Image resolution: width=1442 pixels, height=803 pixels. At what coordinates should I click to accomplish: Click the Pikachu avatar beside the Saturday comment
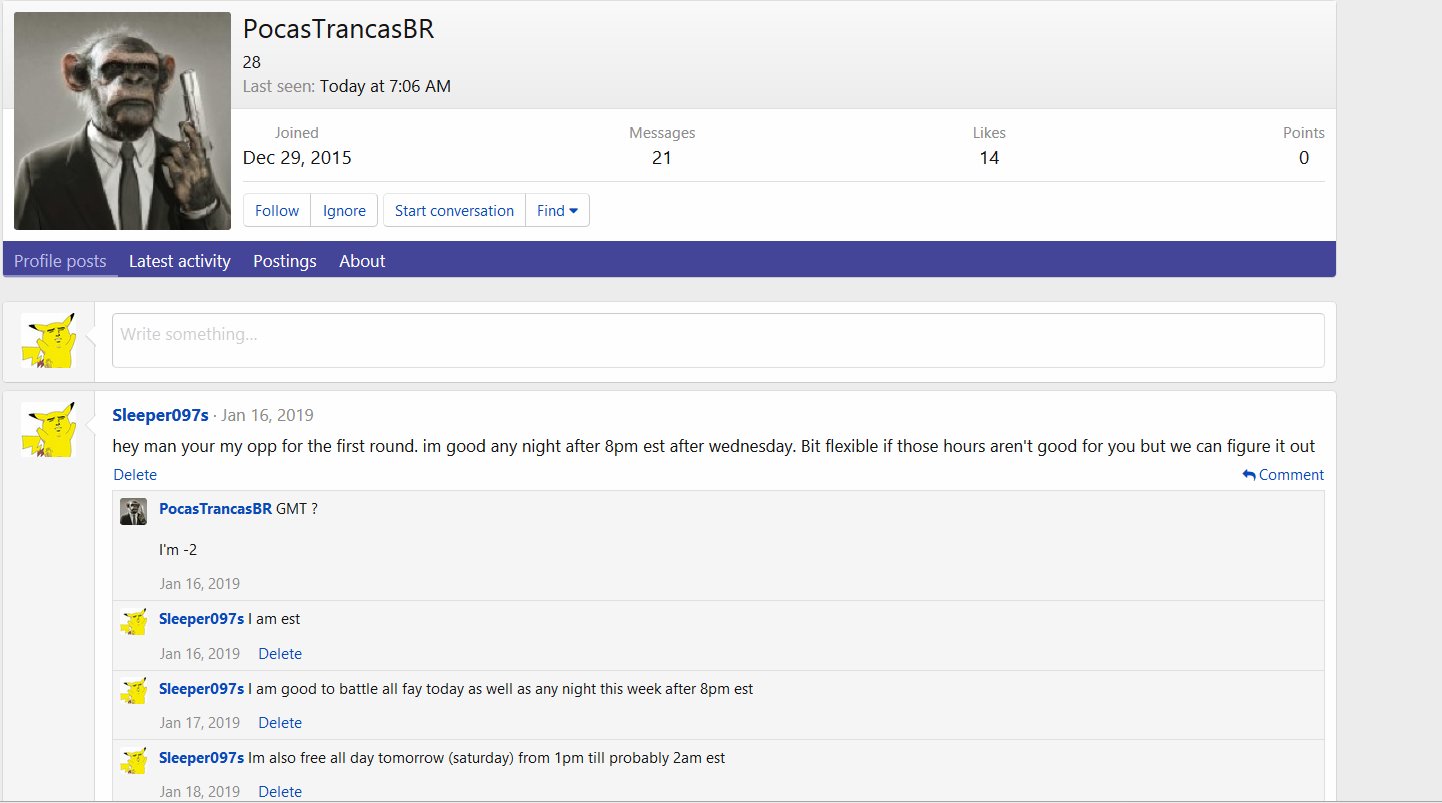pos(133,760)
